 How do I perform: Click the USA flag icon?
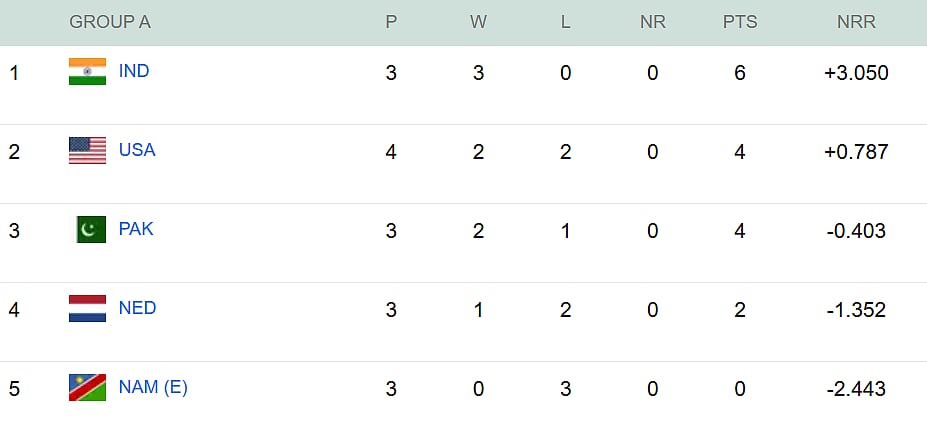click(x=87, y=151)
